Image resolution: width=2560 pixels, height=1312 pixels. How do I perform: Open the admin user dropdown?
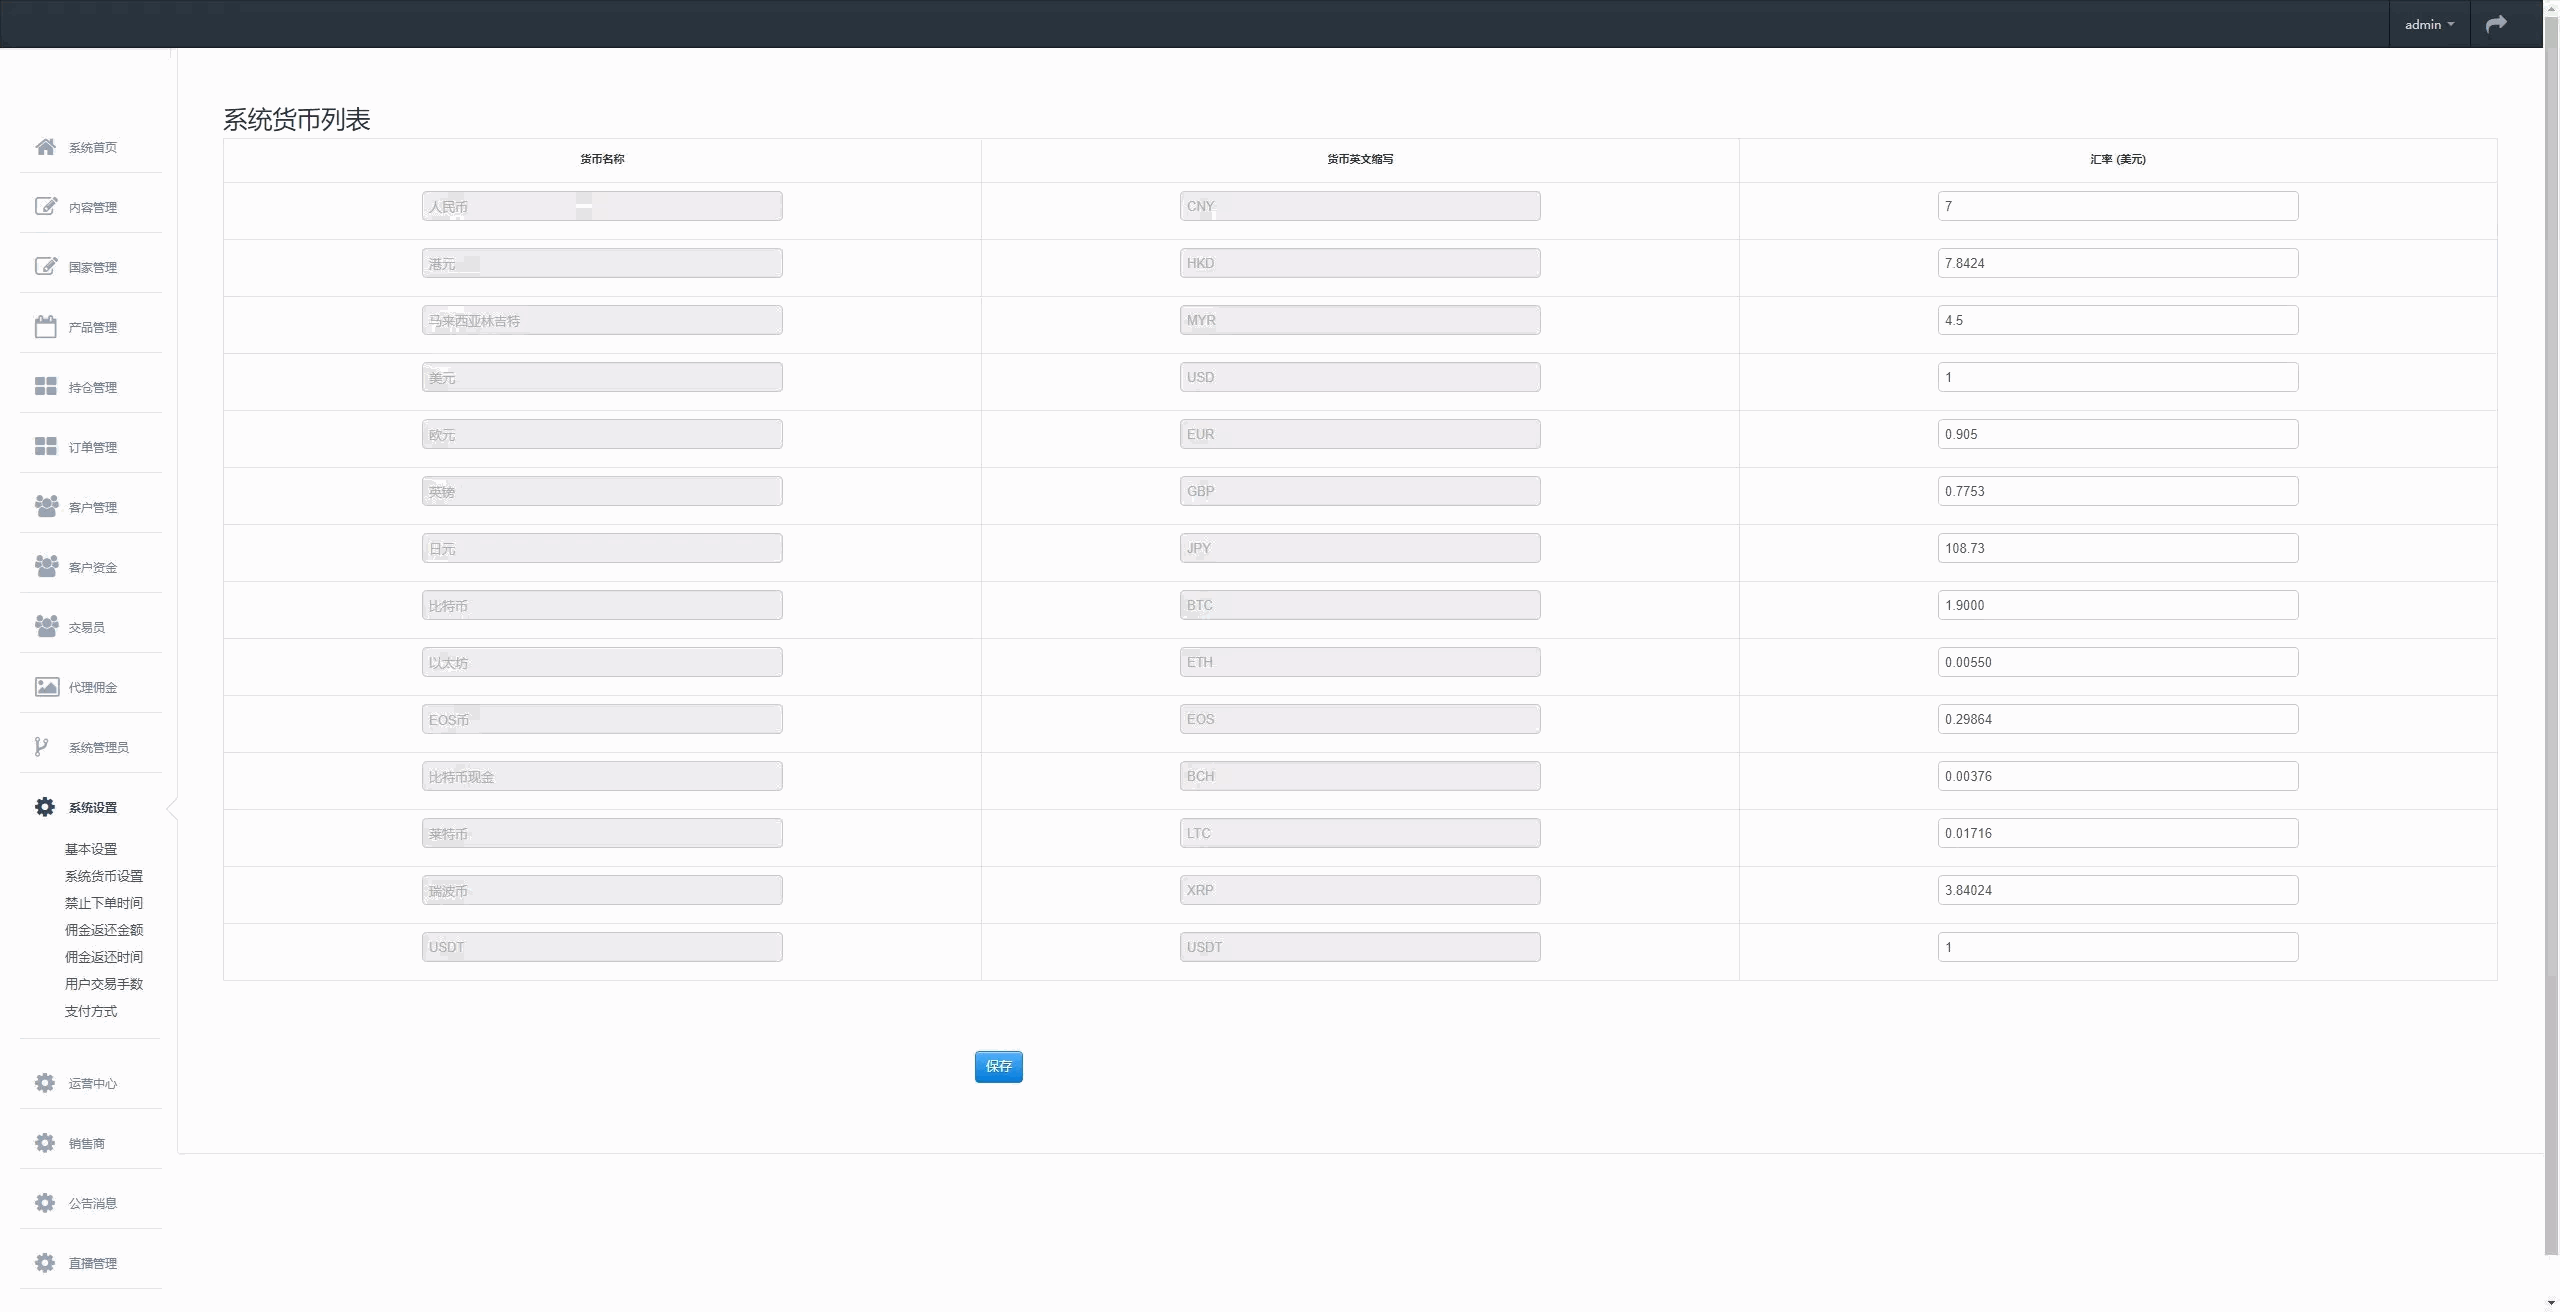[x=2429, y=24]
